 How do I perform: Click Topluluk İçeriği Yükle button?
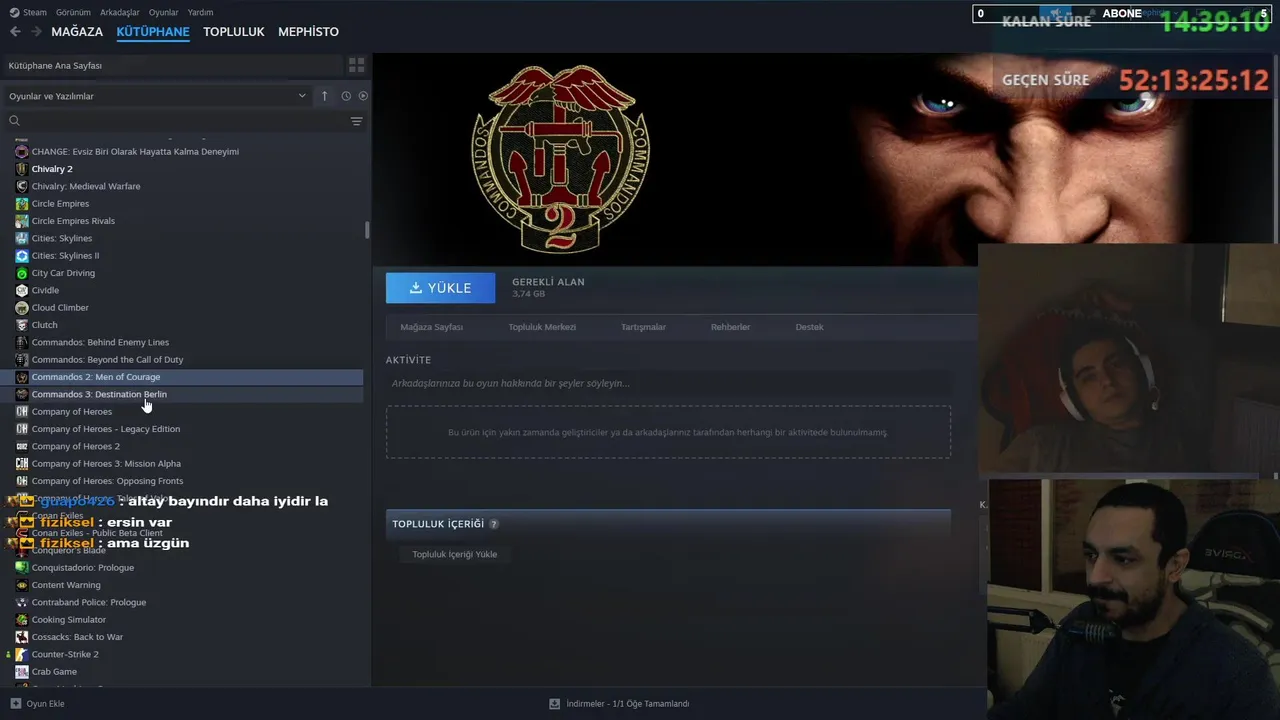455,554
